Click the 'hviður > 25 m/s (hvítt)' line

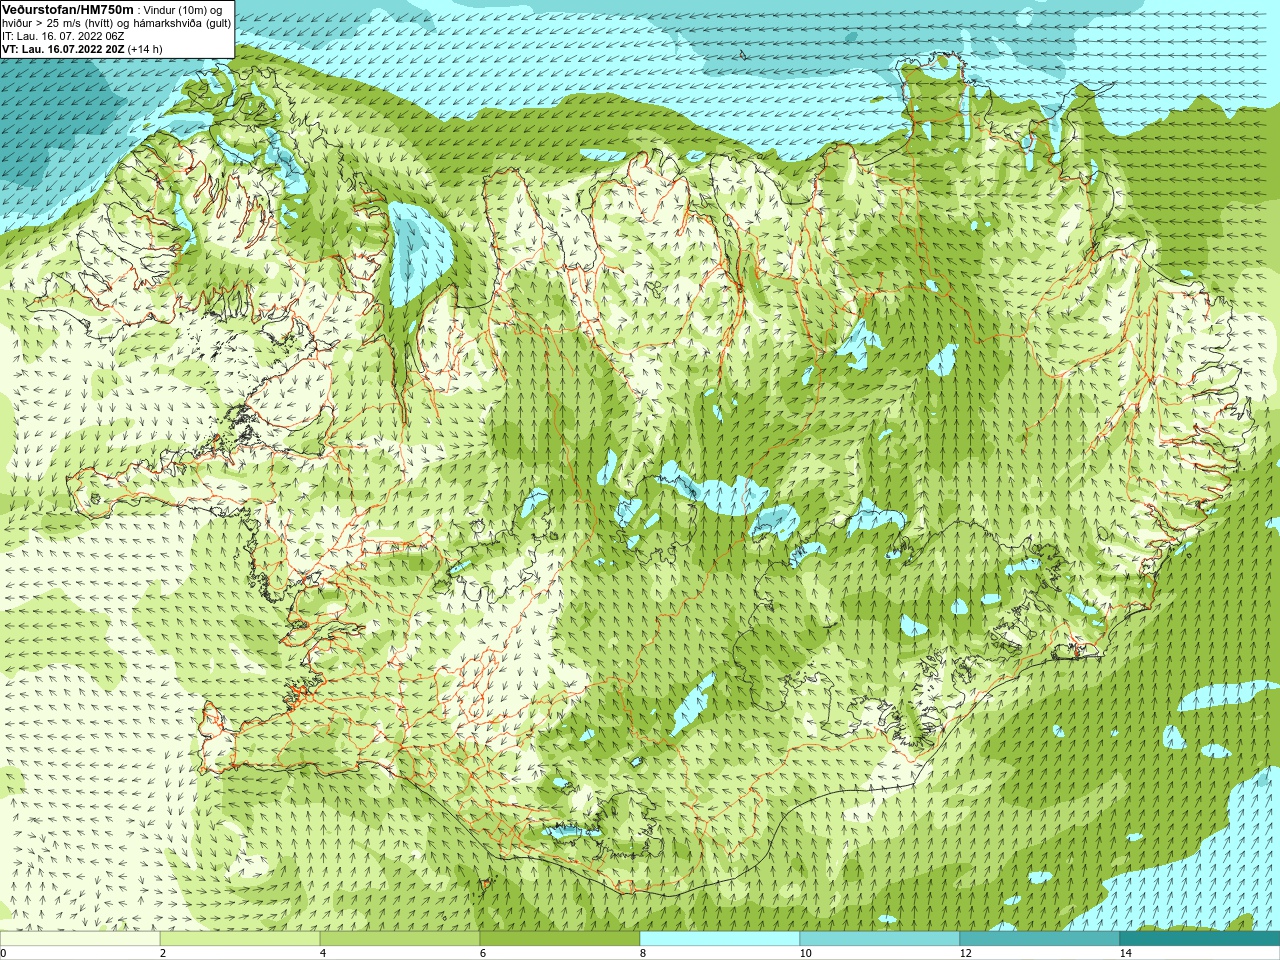coord(59,23)
